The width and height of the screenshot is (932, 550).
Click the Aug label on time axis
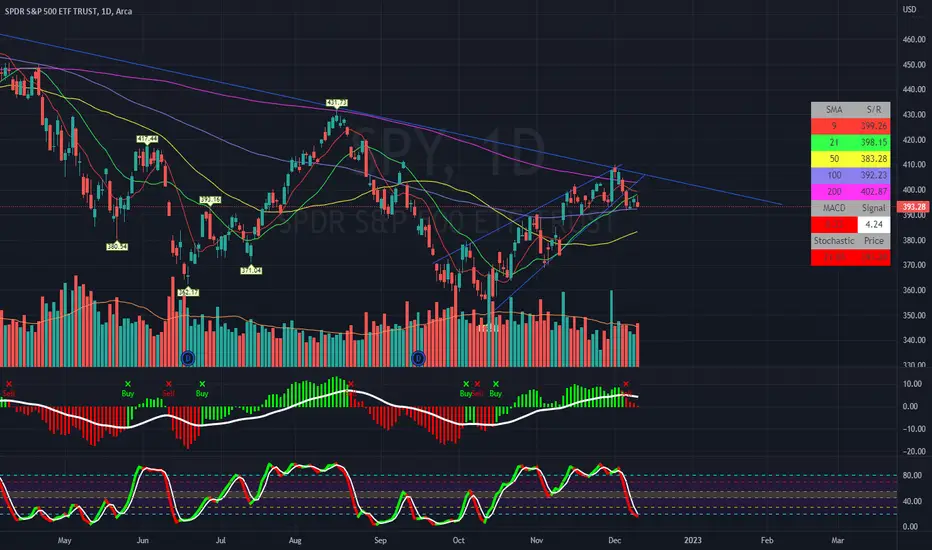point(295,540)
